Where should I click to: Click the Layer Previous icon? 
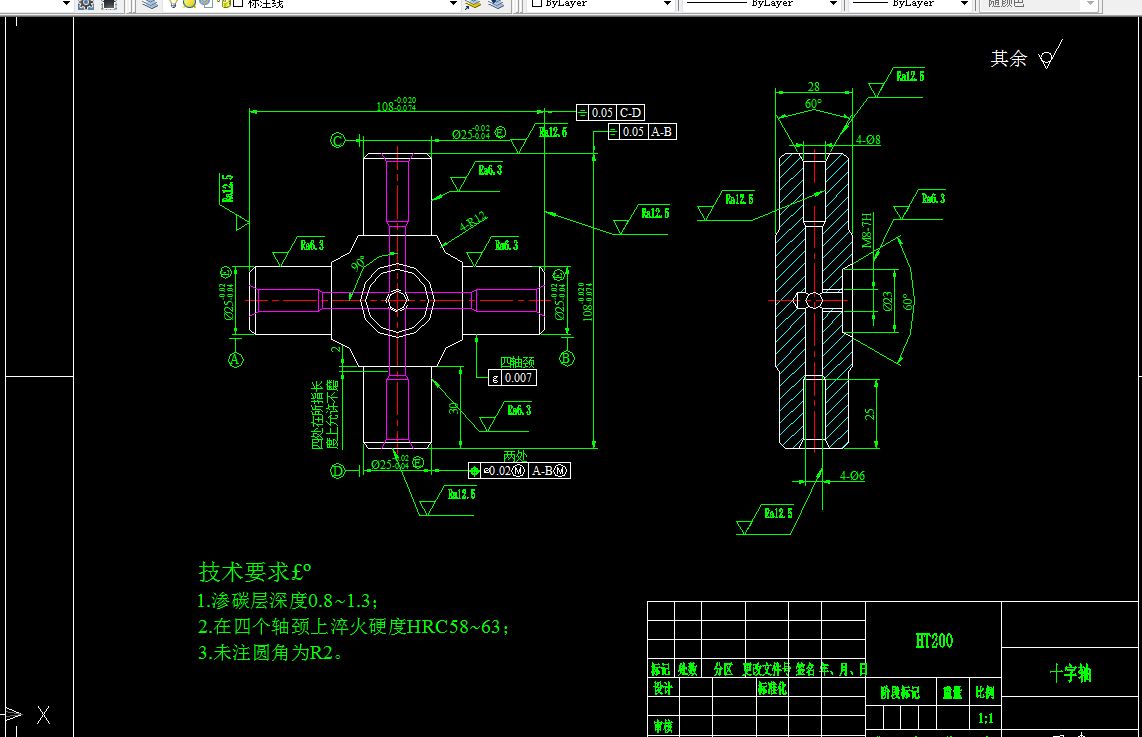pos(496,4)
